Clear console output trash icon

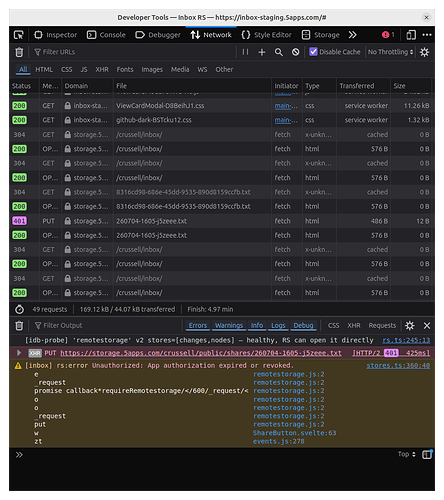19,325
